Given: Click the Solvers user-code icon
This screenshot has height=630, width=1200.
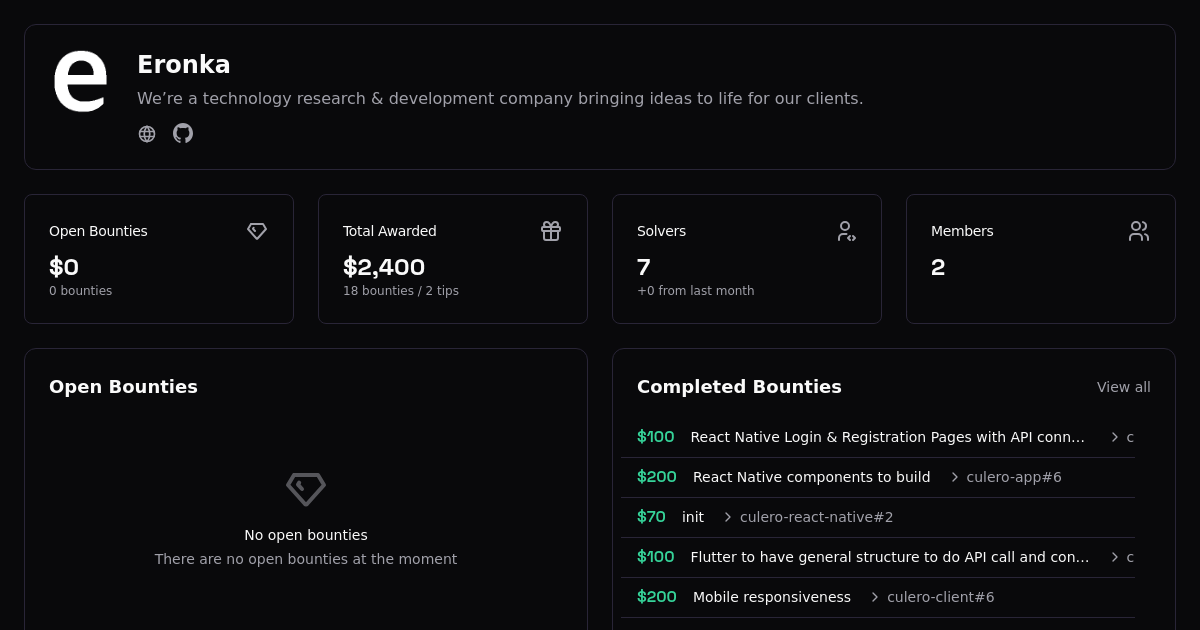Looking at the screenshot, I should pyautogui.click(x=846, y=231).
